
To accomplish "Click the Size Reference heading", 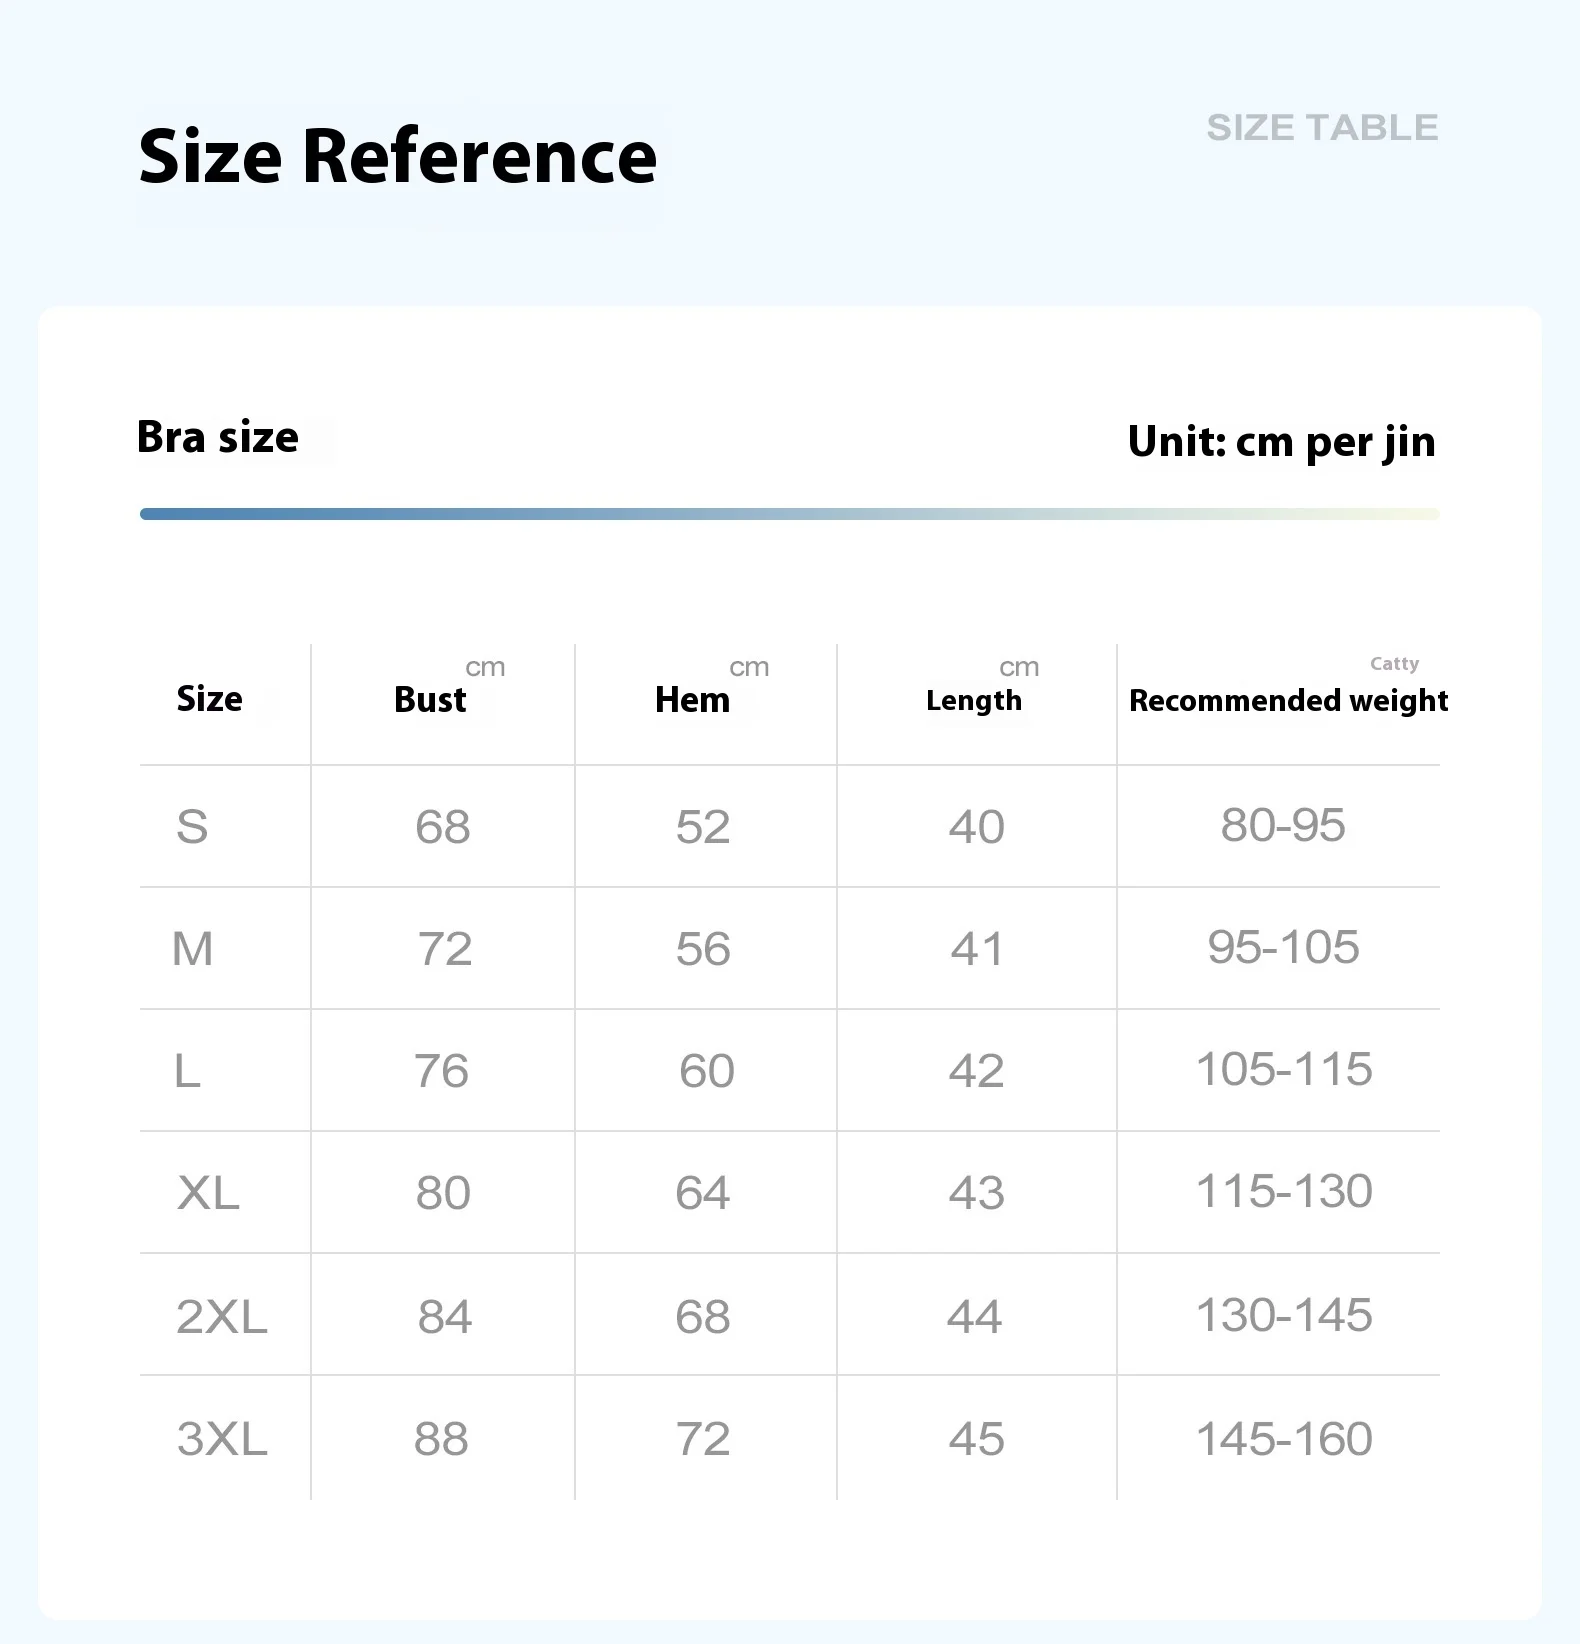I will click(x=397, y=157).
